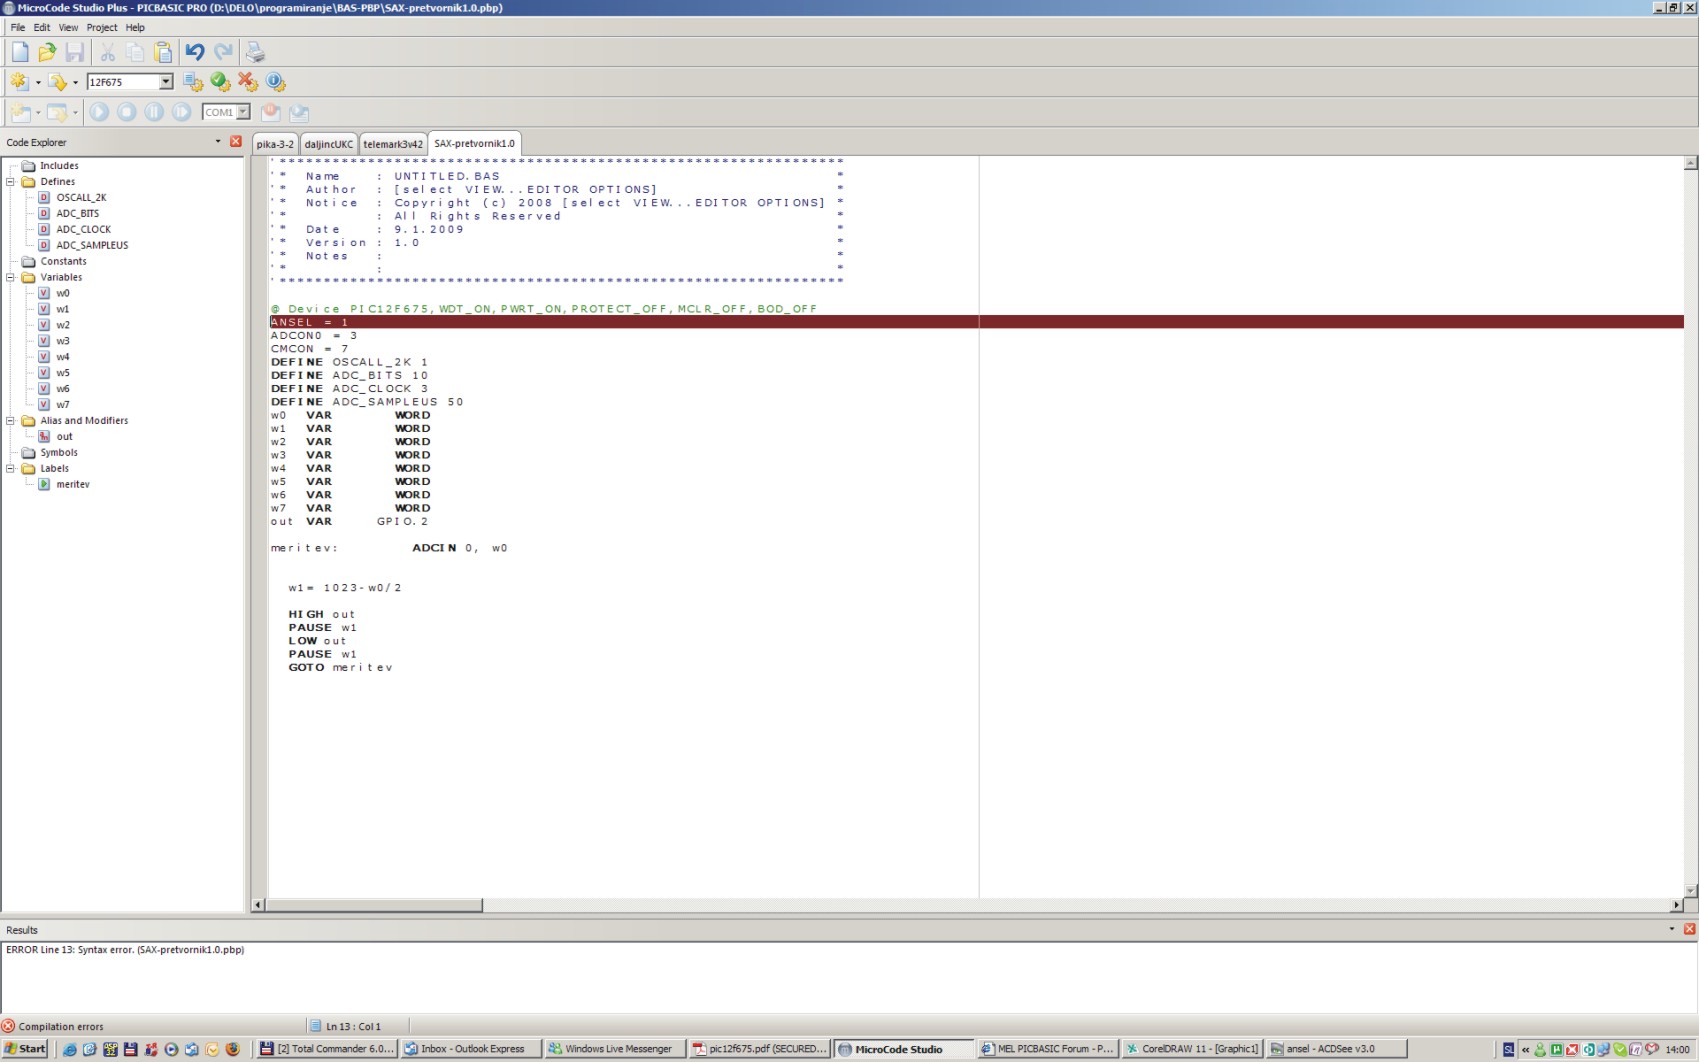Open Total Commander from the taskbar
Image resolution: width=1699 pixels, height=1062 pixels.
(x=327, y=1049)
